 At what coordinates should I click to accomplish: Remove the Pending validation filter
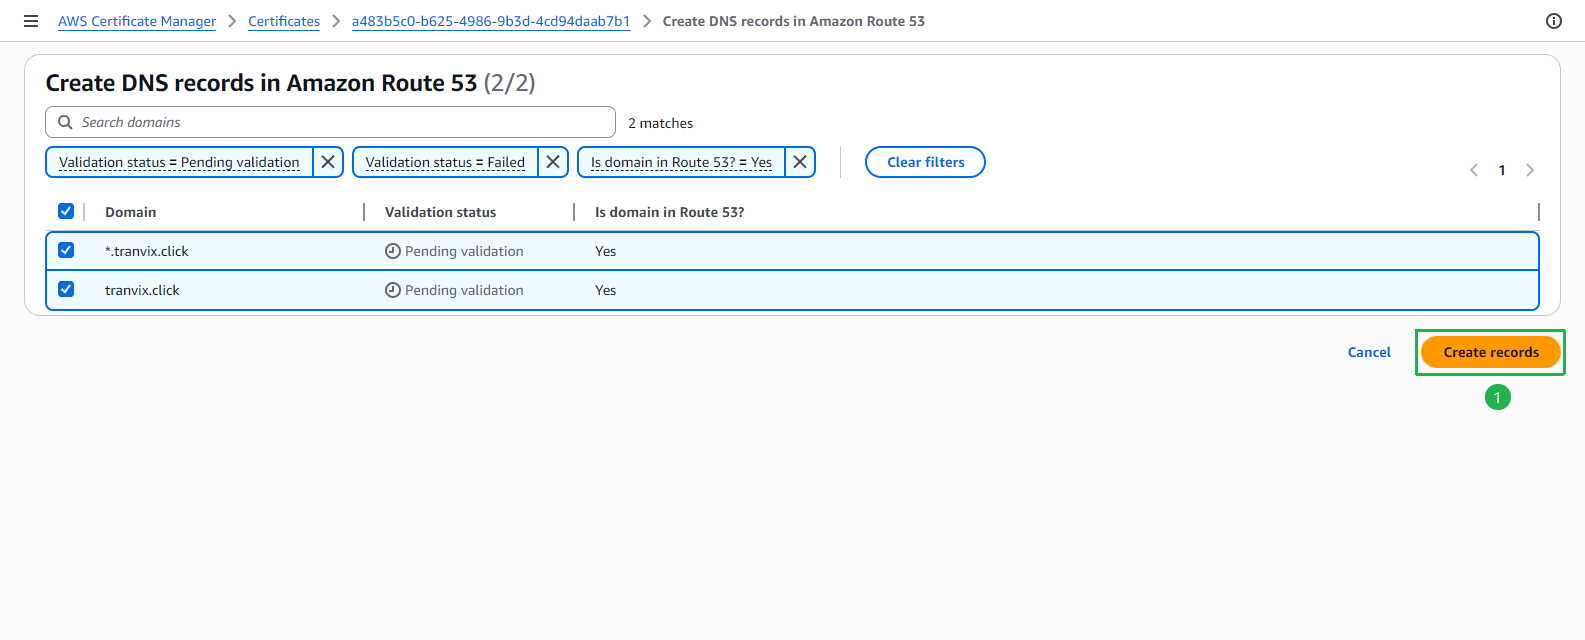328,162
